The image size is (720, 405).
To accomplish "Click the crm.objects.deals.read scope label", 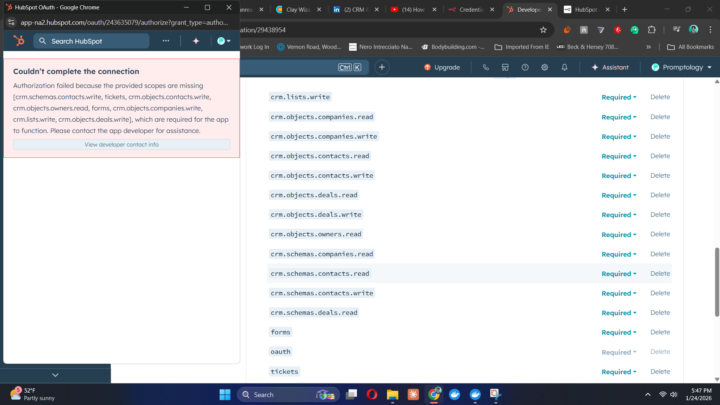I will coord(314,195).
